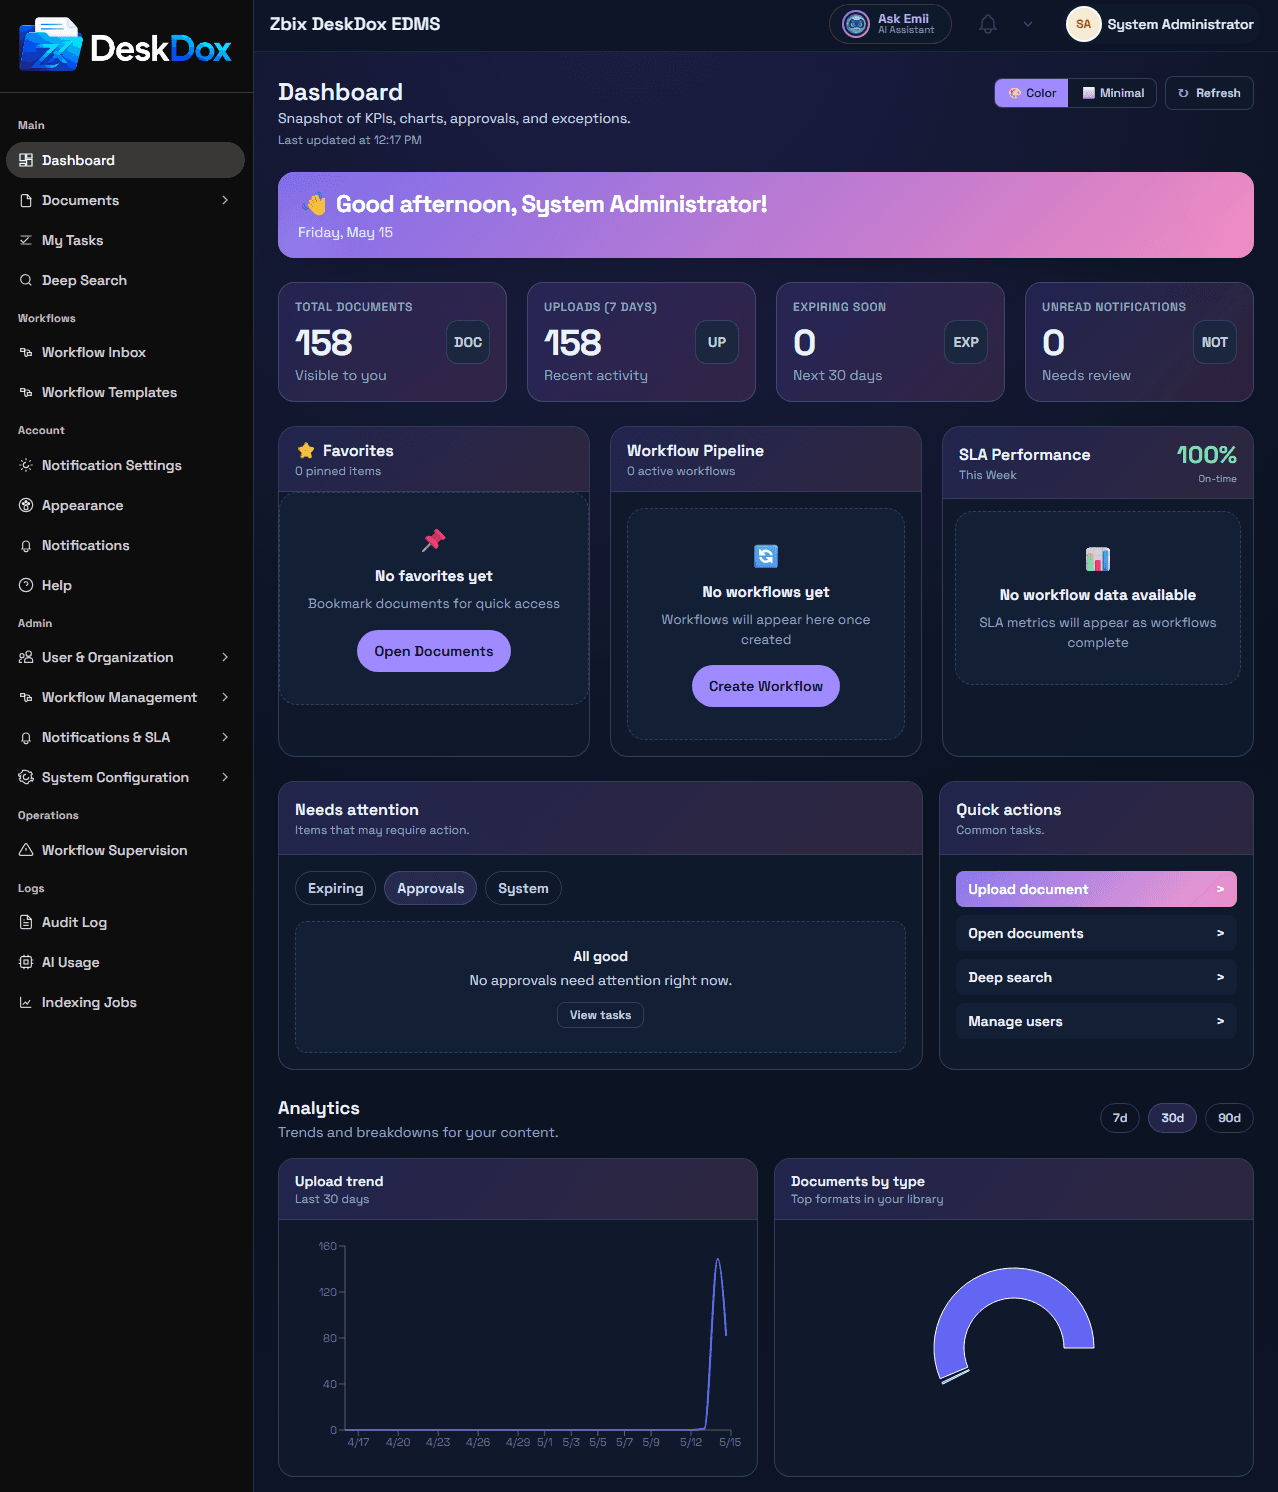
Task: Expand User & Organization chevron
Action: pos(225,657)
